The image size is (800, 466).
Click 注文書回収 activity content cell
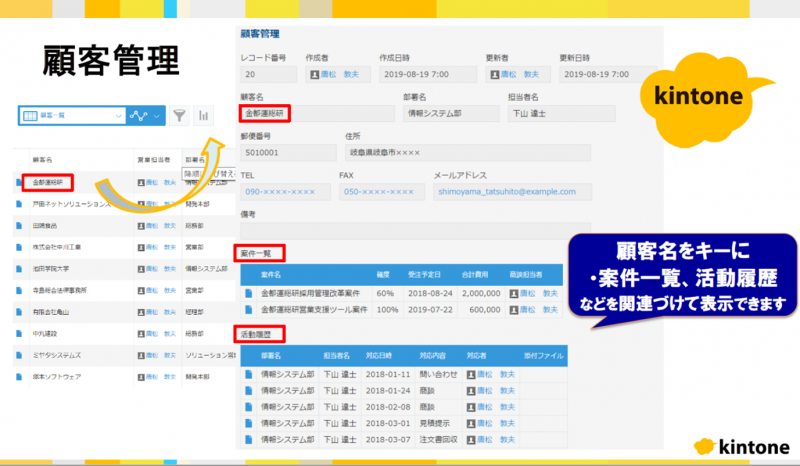[438, 439]
